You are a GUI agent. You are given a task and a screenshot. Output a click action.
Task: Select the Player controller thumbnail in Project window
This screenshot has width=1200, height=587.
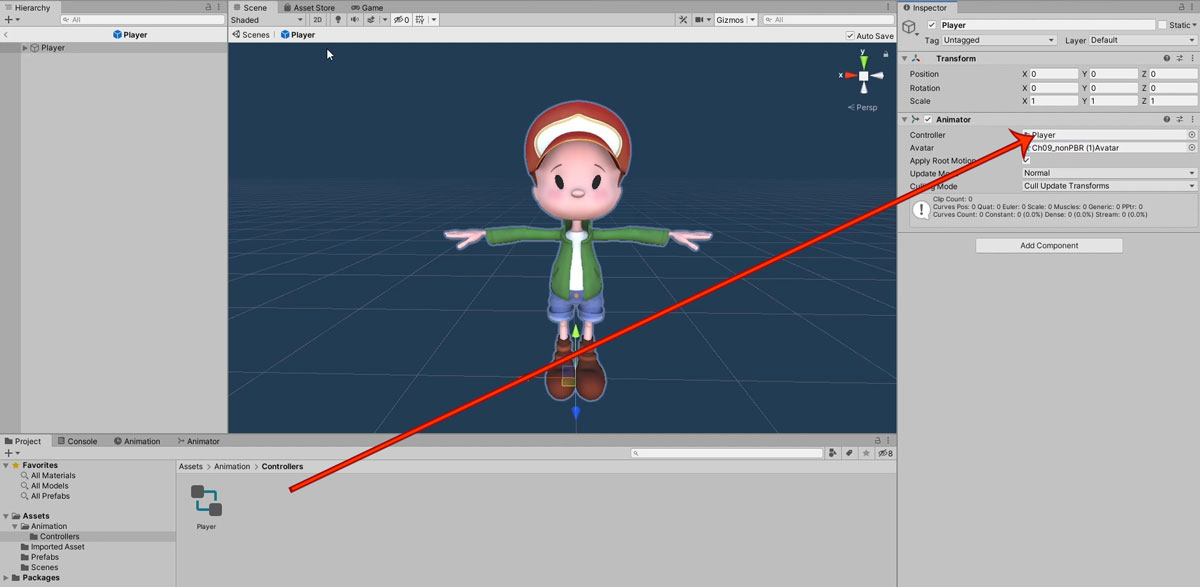[x=205, y=503]
